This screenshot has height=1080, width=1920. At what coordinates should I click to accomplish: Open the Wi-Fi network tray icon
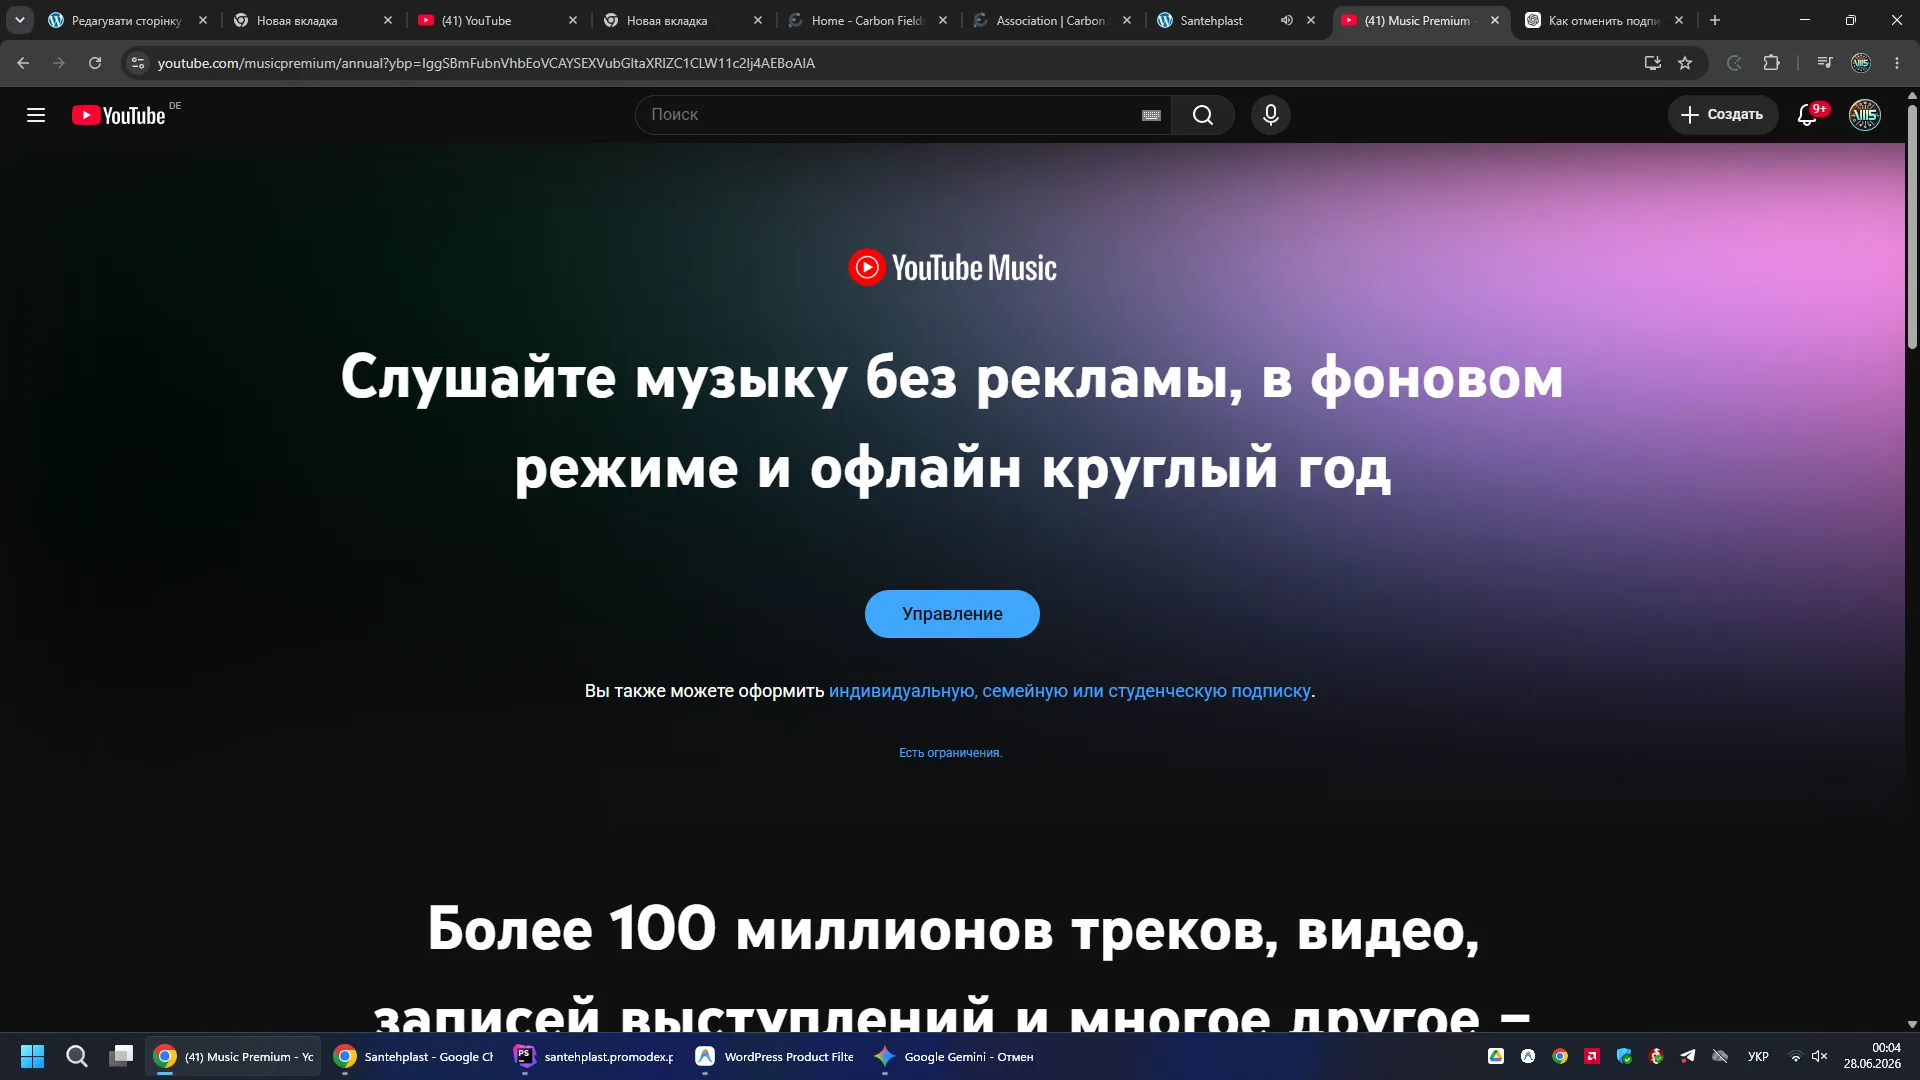1795,1056
